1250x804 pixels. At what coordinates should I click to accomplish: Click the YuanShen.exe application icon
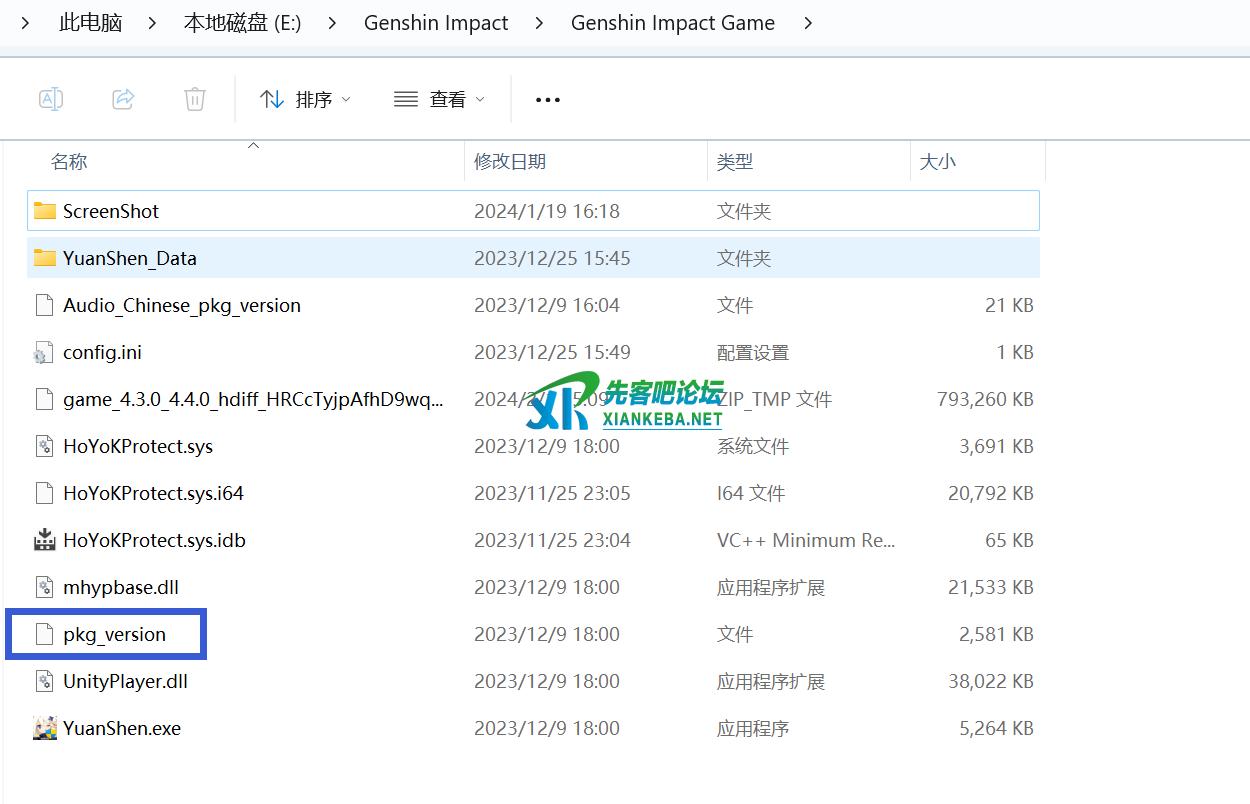(44, 728)
